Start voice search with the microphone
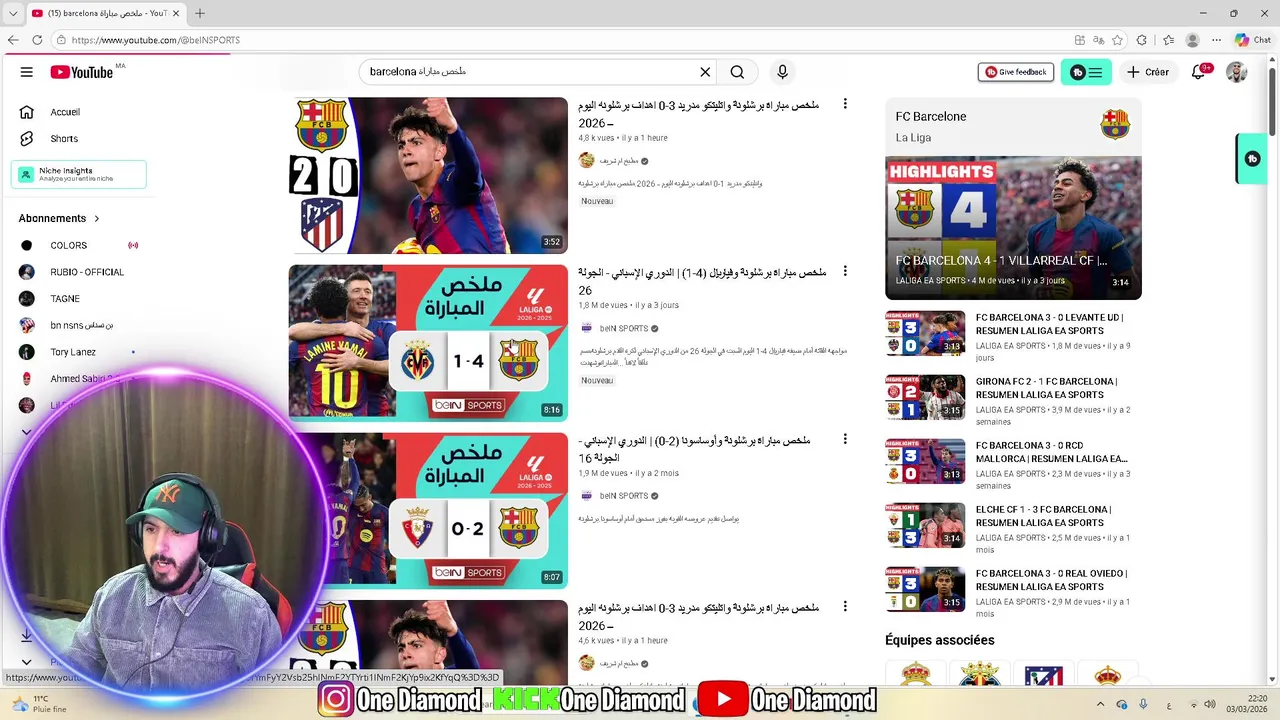 tap(782, 72)
